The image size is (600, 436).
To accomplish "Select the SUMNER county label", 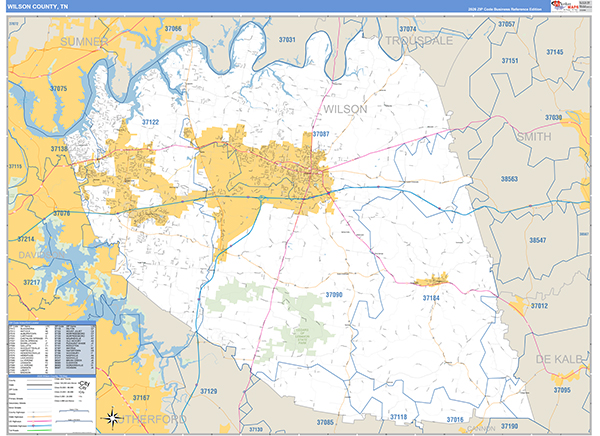I will [84, 41].
